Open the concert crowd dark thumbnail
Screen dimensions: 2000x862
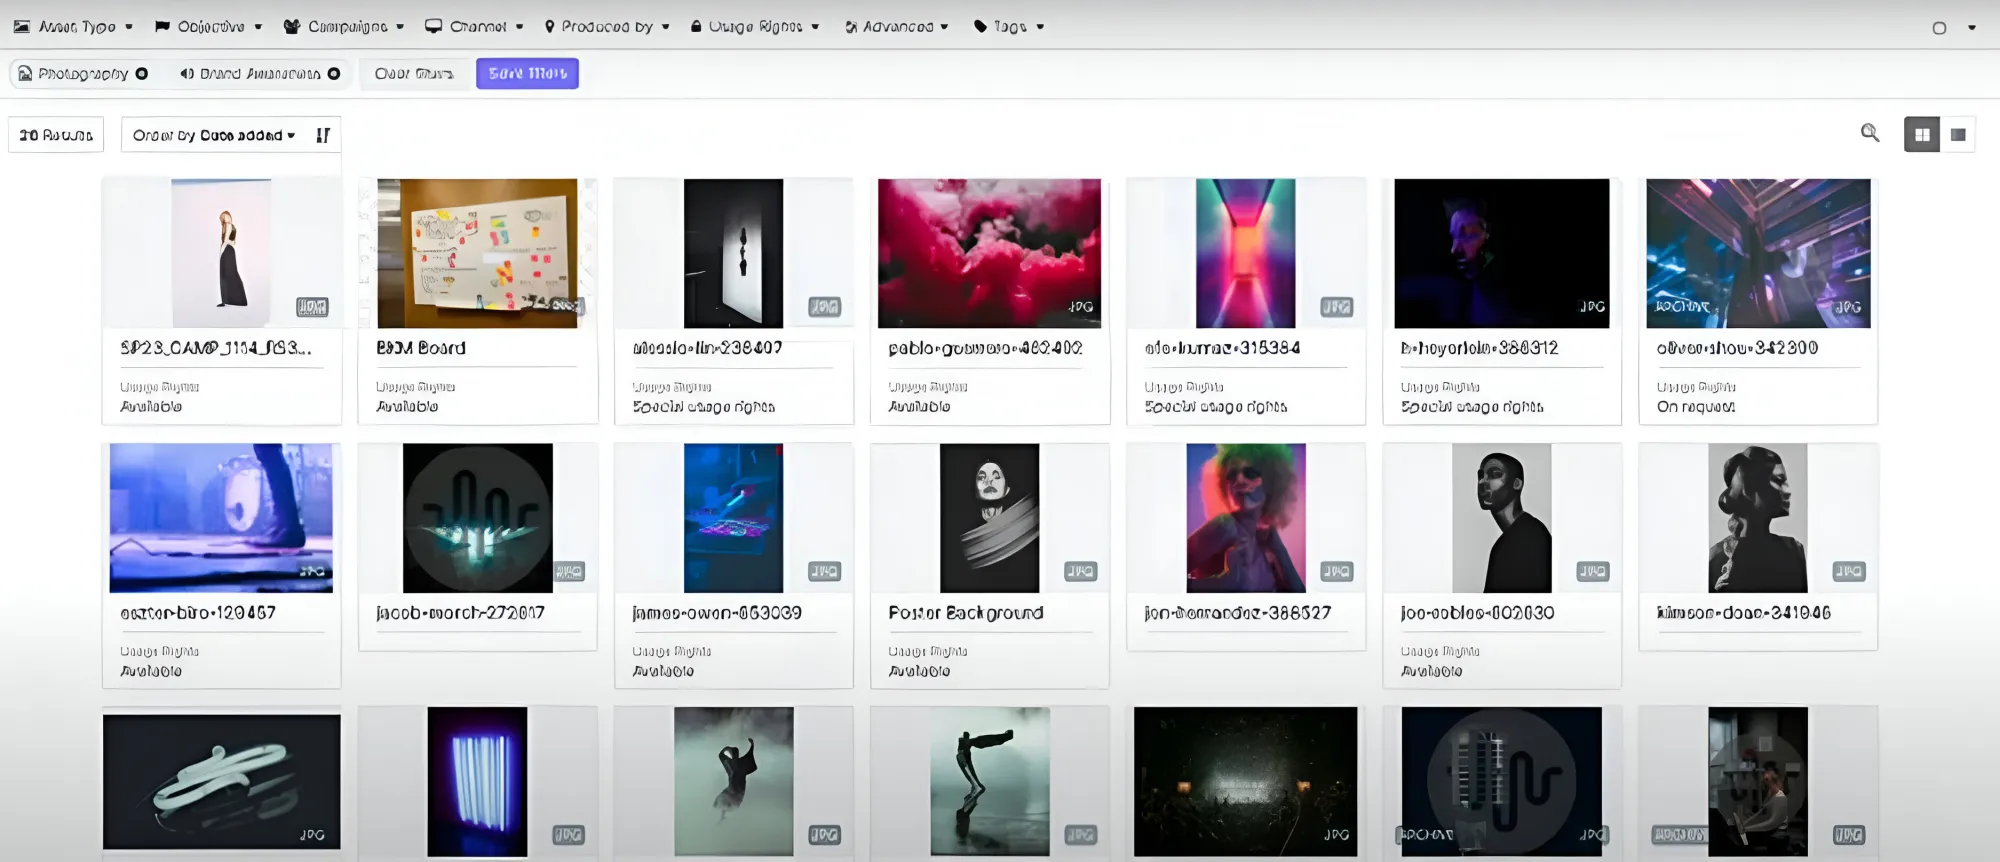(1245, 782)
